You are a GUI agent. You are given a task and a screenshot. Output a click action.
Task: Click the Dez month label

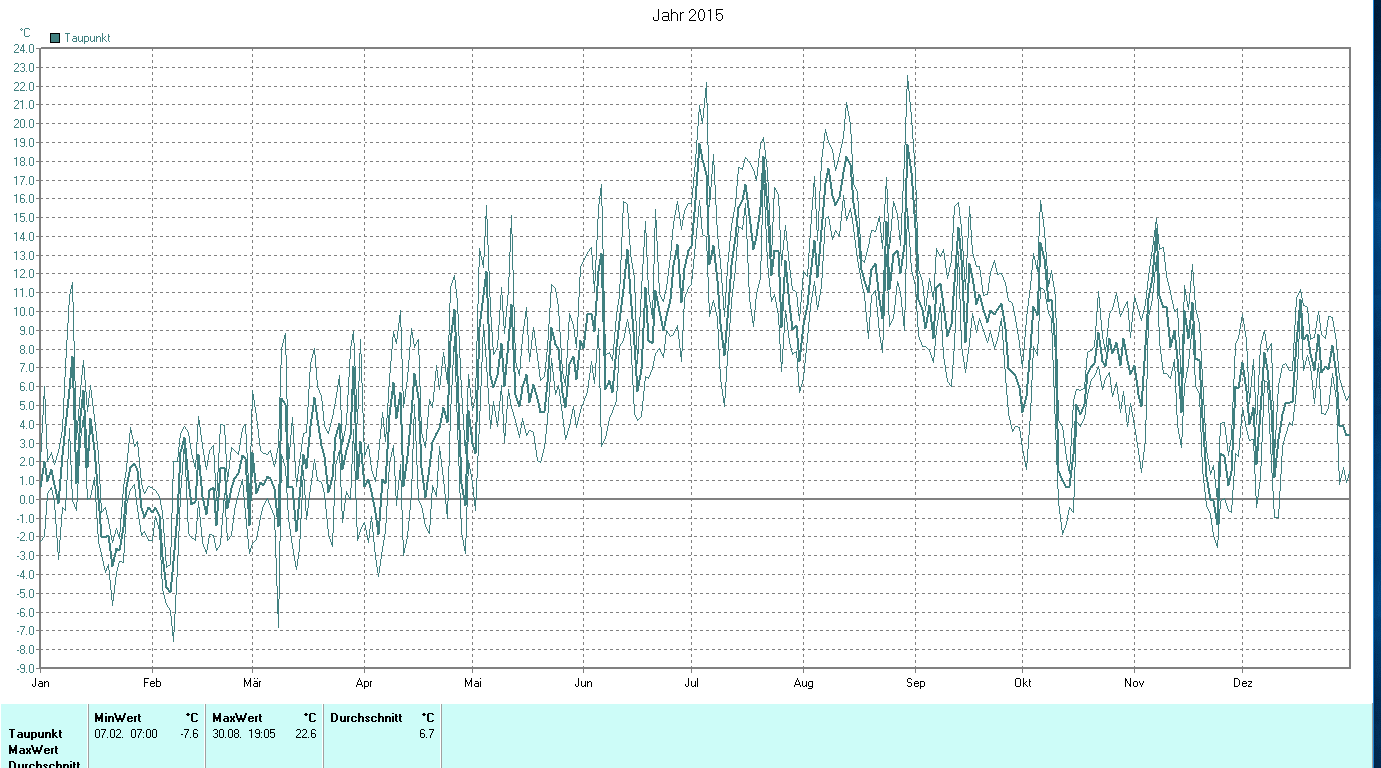[1243, 684]
